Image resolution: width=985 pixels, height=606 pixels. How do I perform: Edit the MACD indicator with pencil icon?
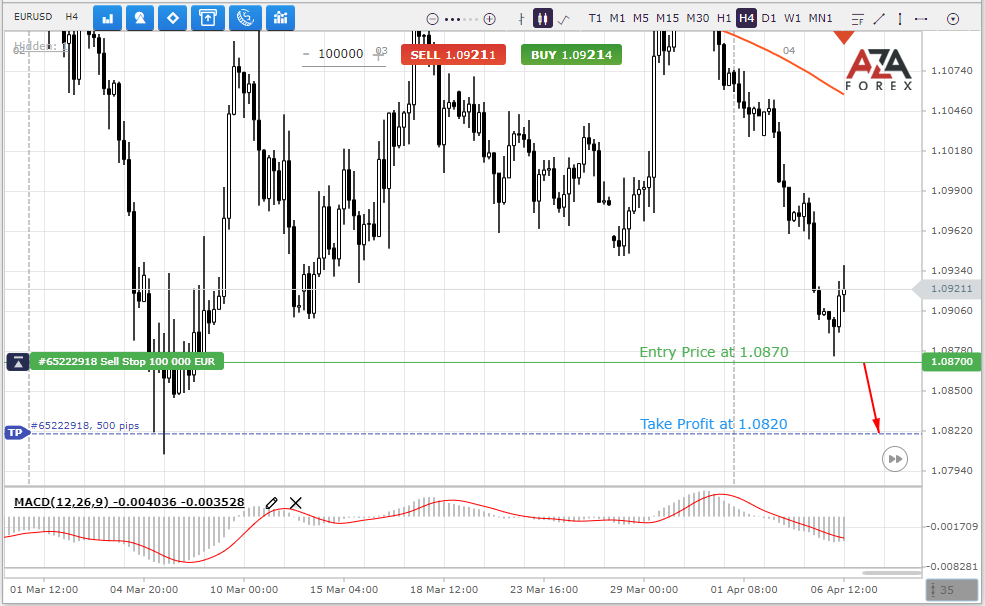(271, 502)
